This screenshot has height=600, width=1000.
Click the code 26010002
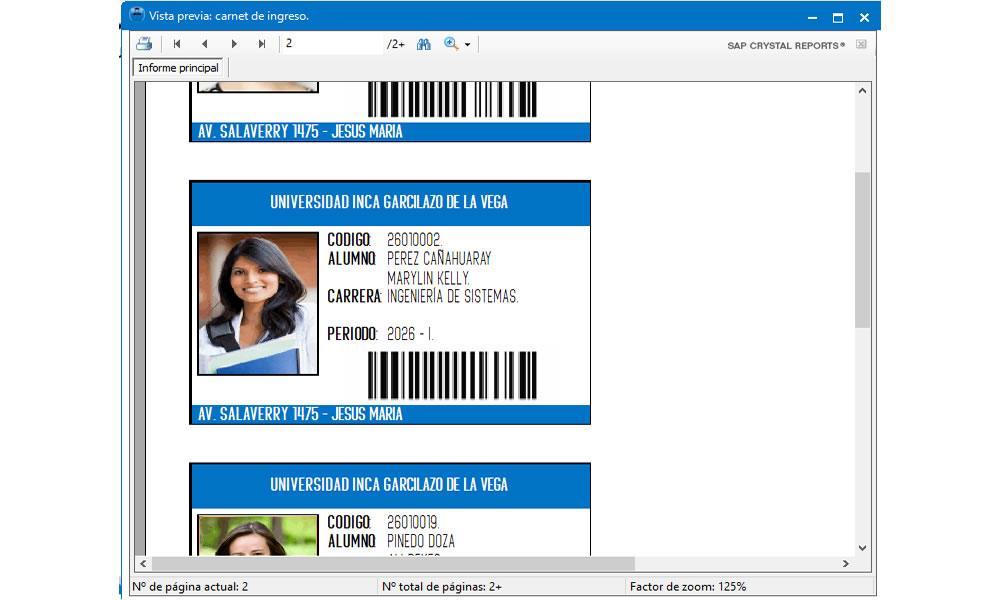tap(414, 240)
